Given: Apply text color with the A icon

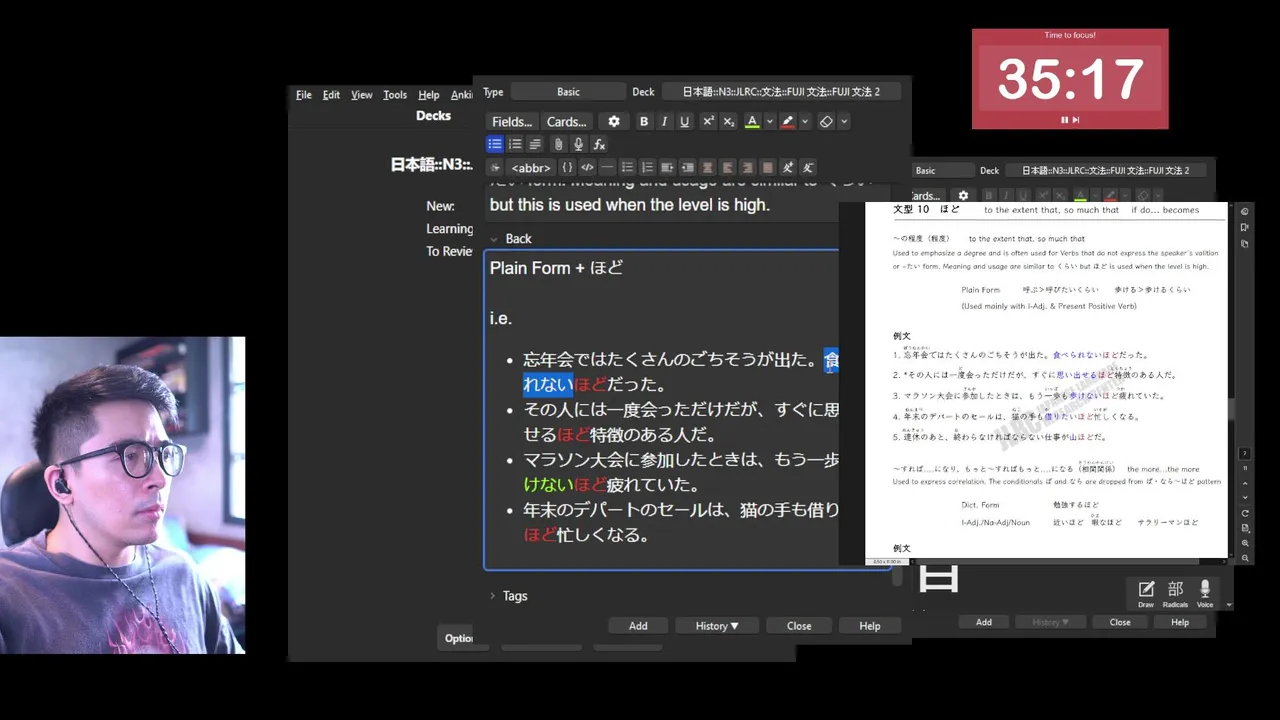Looking at the screenshot, I should pos(752,121).
